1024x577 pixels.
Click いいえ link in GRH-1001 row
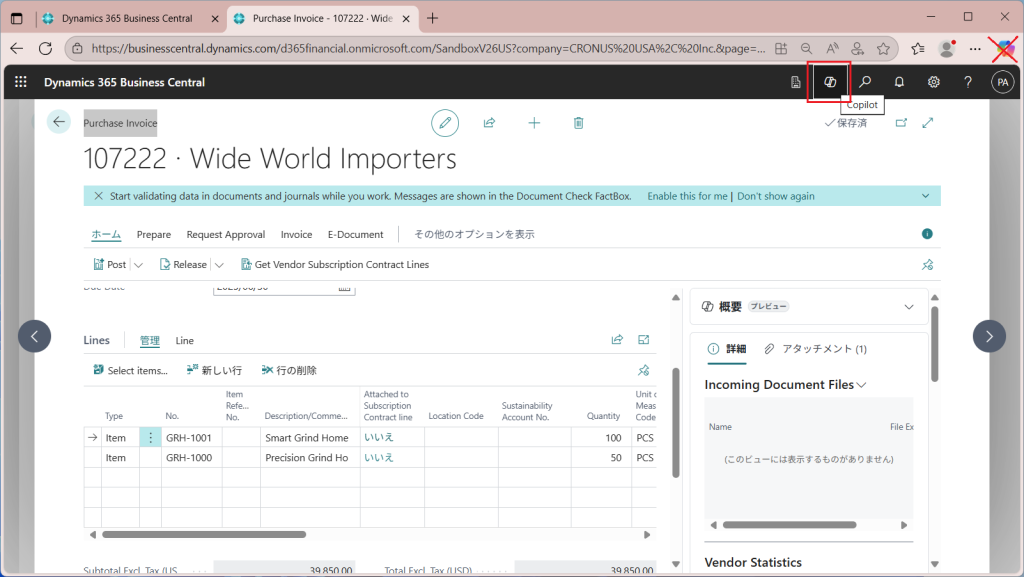pyautogui.click(x=379, y=437)
